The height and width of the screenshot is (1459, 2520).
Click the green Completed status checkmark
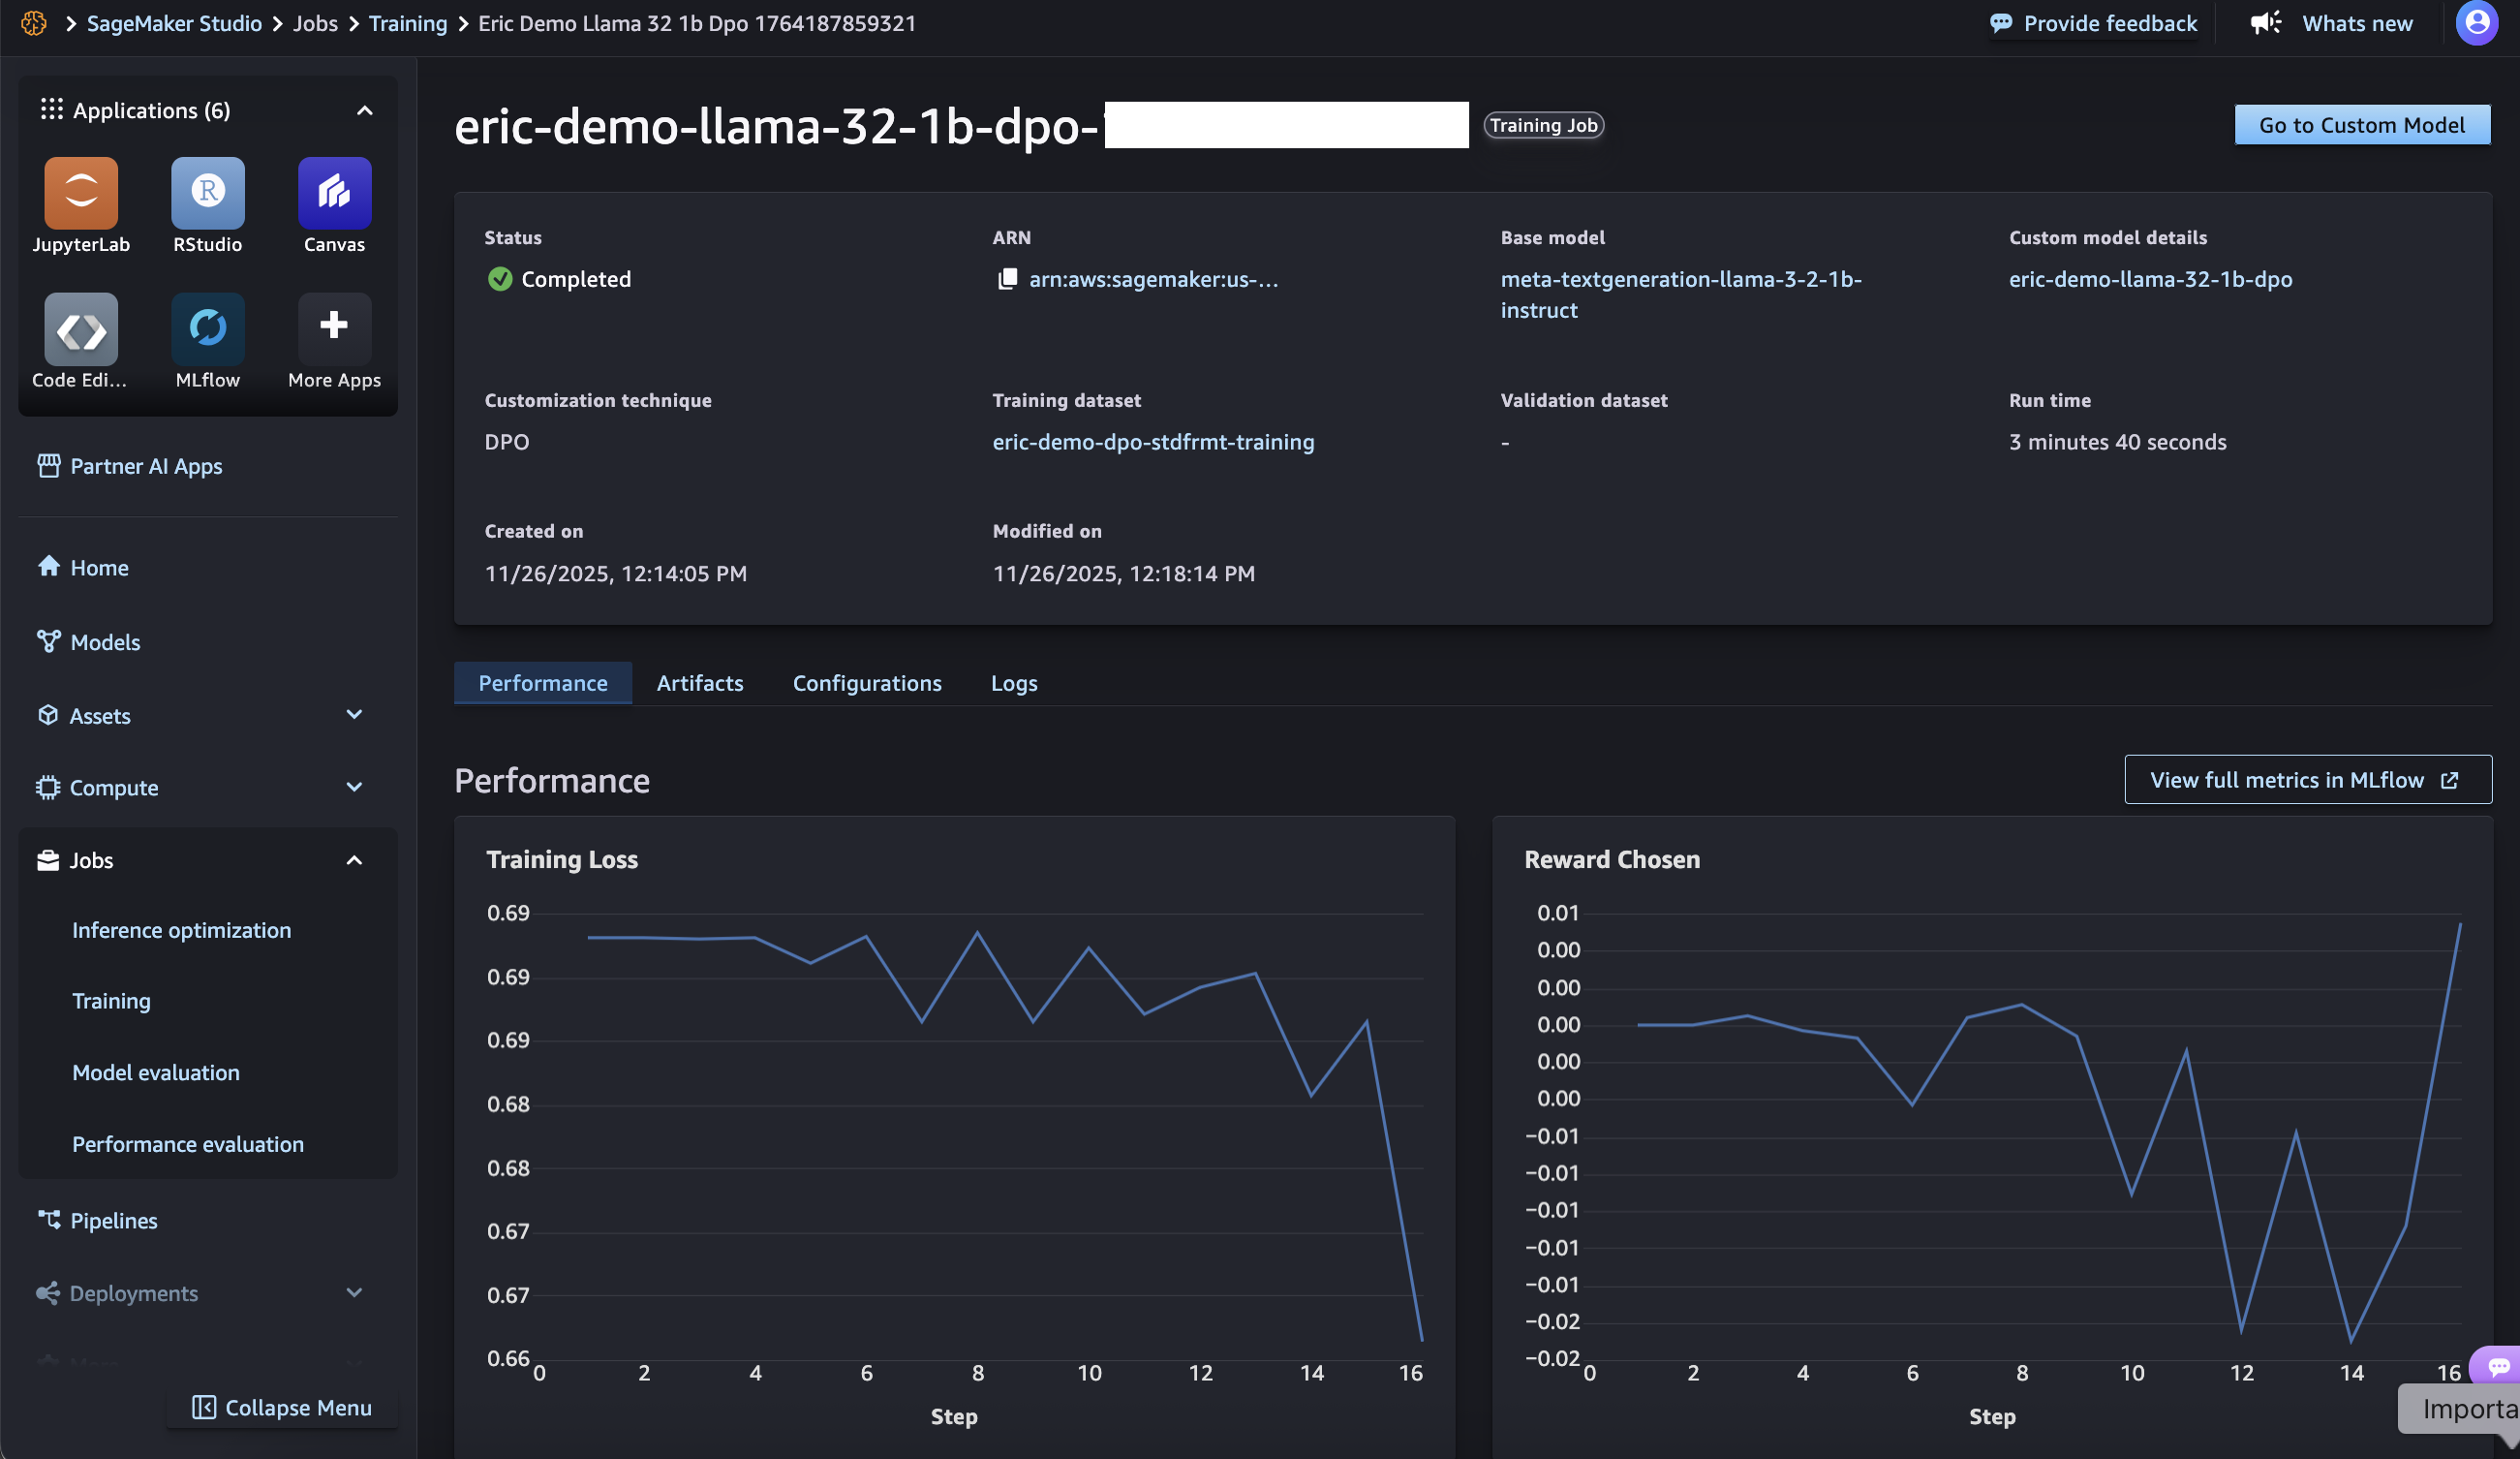click(500, 279)
